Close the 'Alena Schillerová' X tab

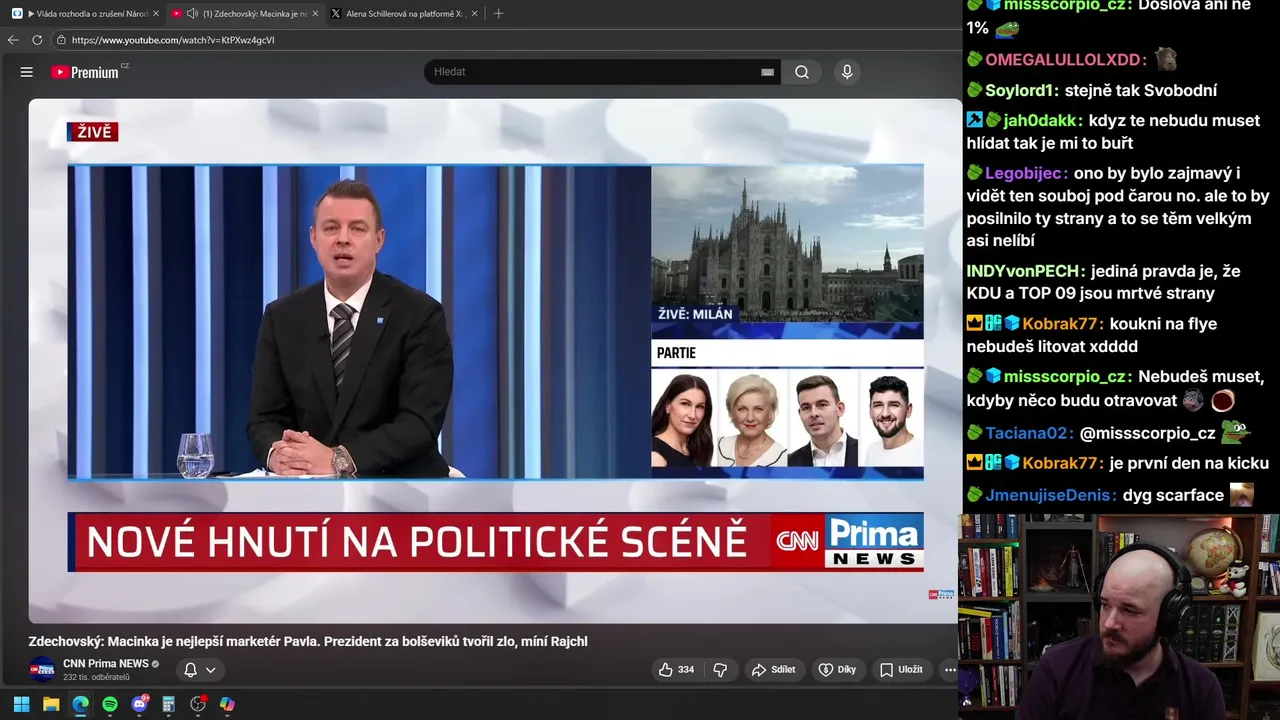pos(475,13)
